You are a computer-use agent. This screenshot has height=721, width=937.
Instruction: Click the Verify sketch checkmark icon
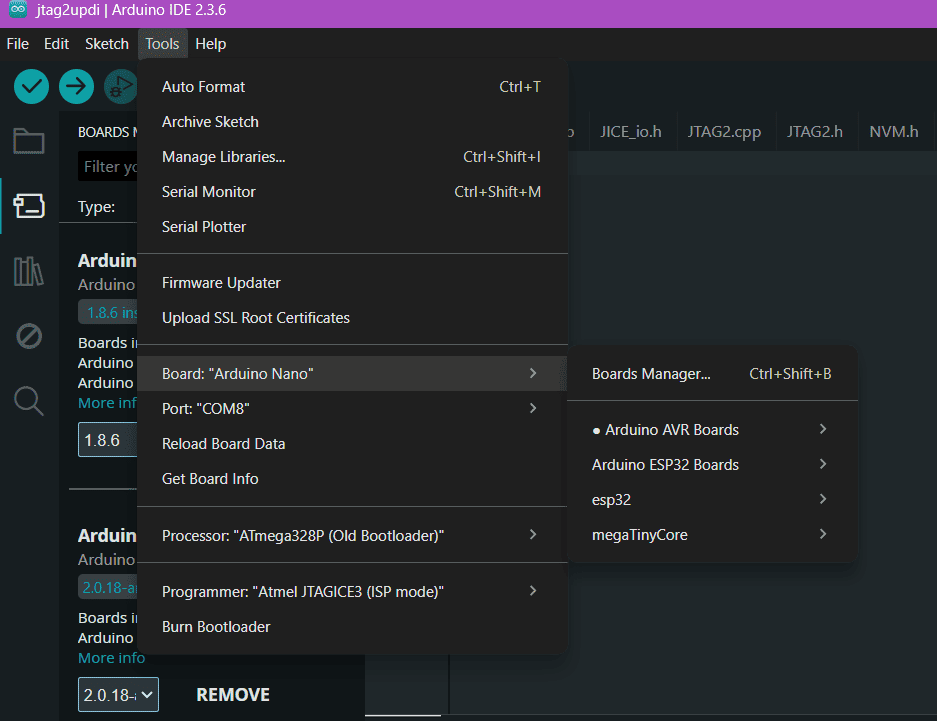coord(31,86)
